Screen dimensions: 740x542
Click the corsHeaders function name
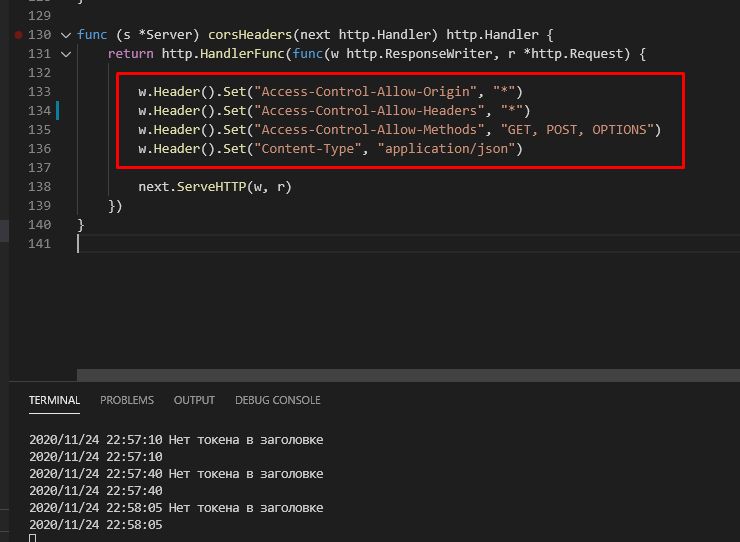coord(250,35)
